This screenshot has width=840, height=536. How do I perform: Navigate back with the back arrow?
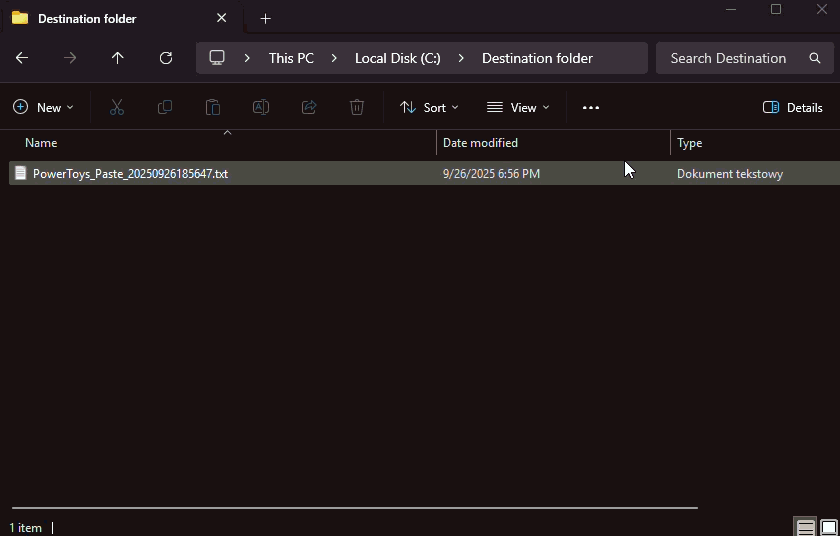click(x=22, y=58)
